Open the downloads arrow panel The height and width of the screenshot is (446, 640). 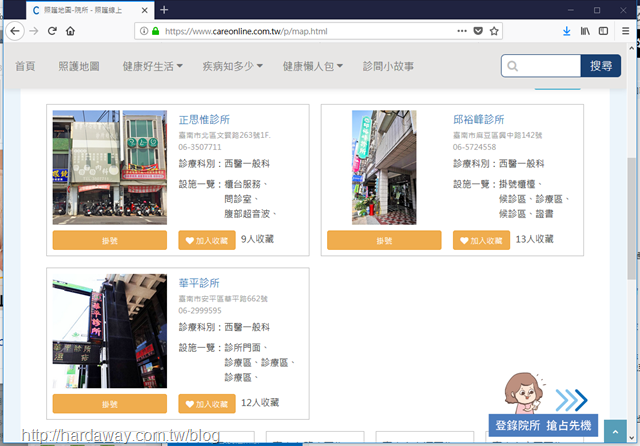(567, 31)
